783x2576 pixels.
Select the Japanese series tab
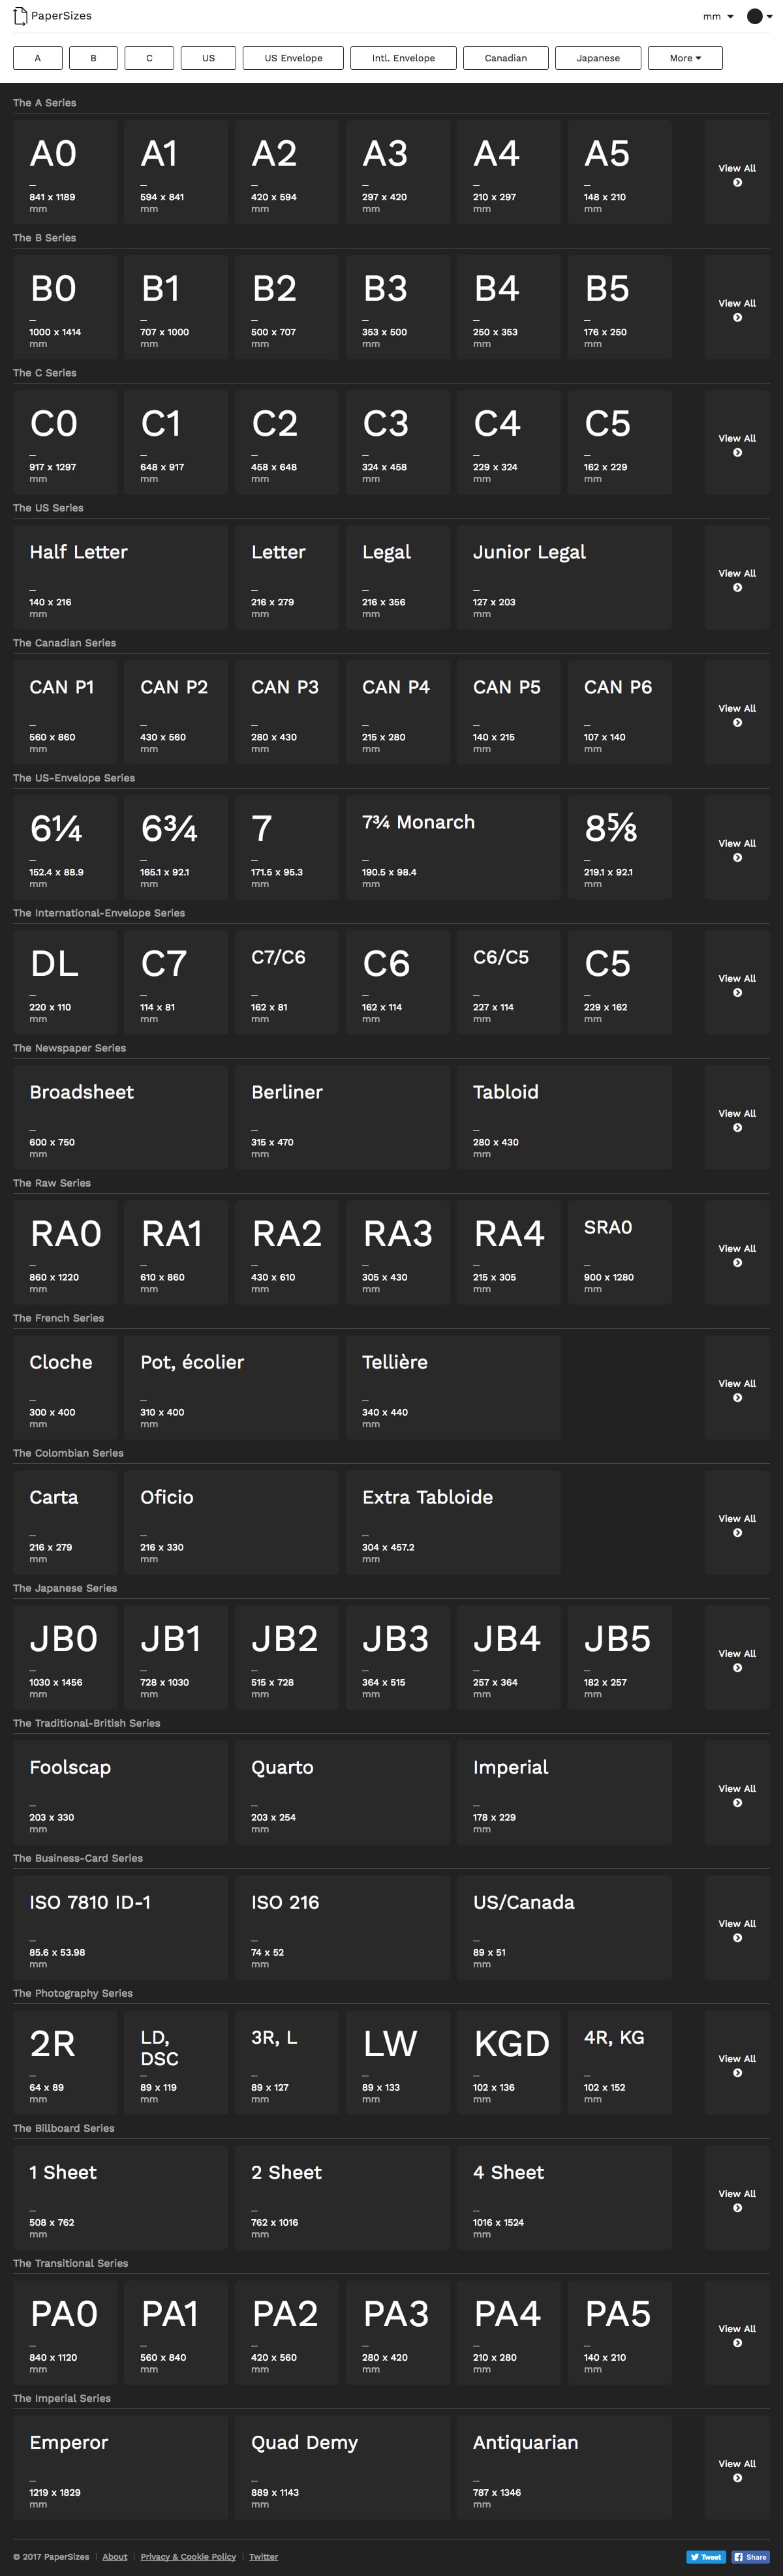[598, 58]
